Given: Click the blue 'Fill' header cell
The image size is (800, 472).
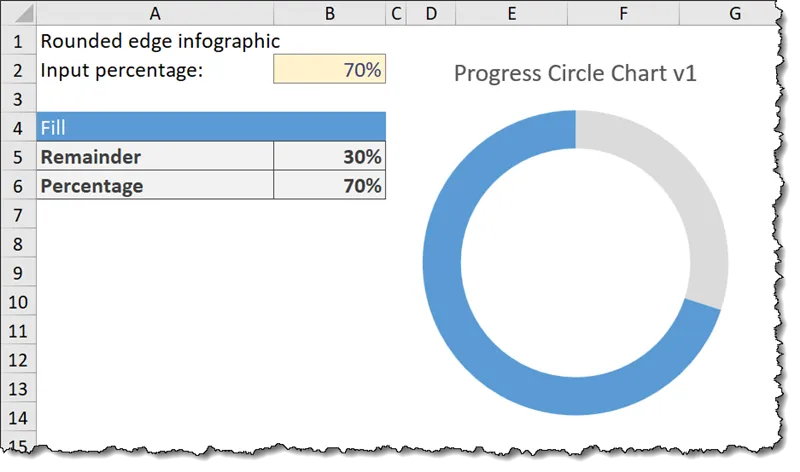Looking at the screenshot, I should coord(211,127).
